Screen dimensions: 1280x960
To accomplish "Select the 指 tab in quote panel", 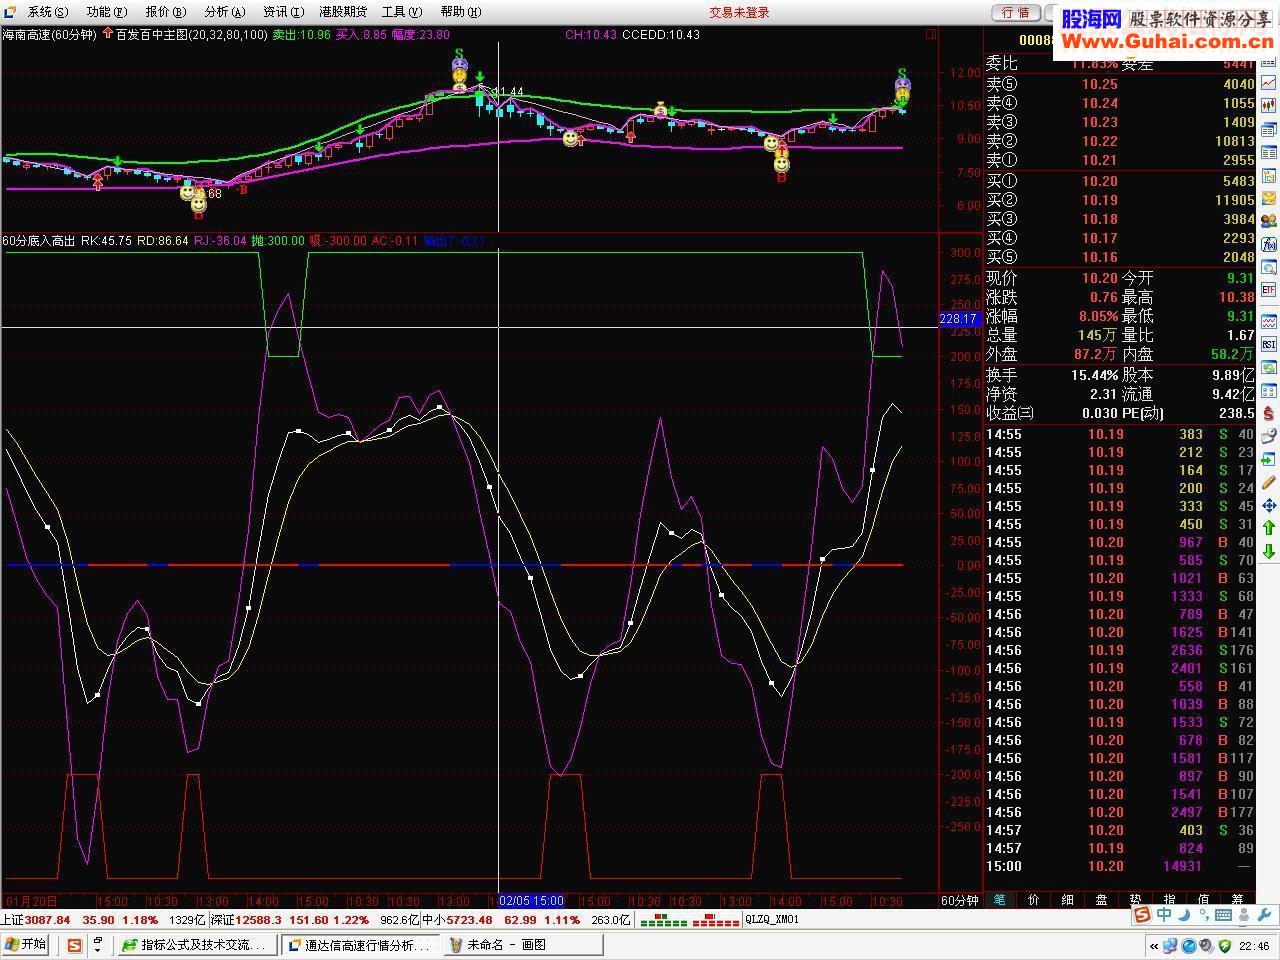I will pos(1169,900).
